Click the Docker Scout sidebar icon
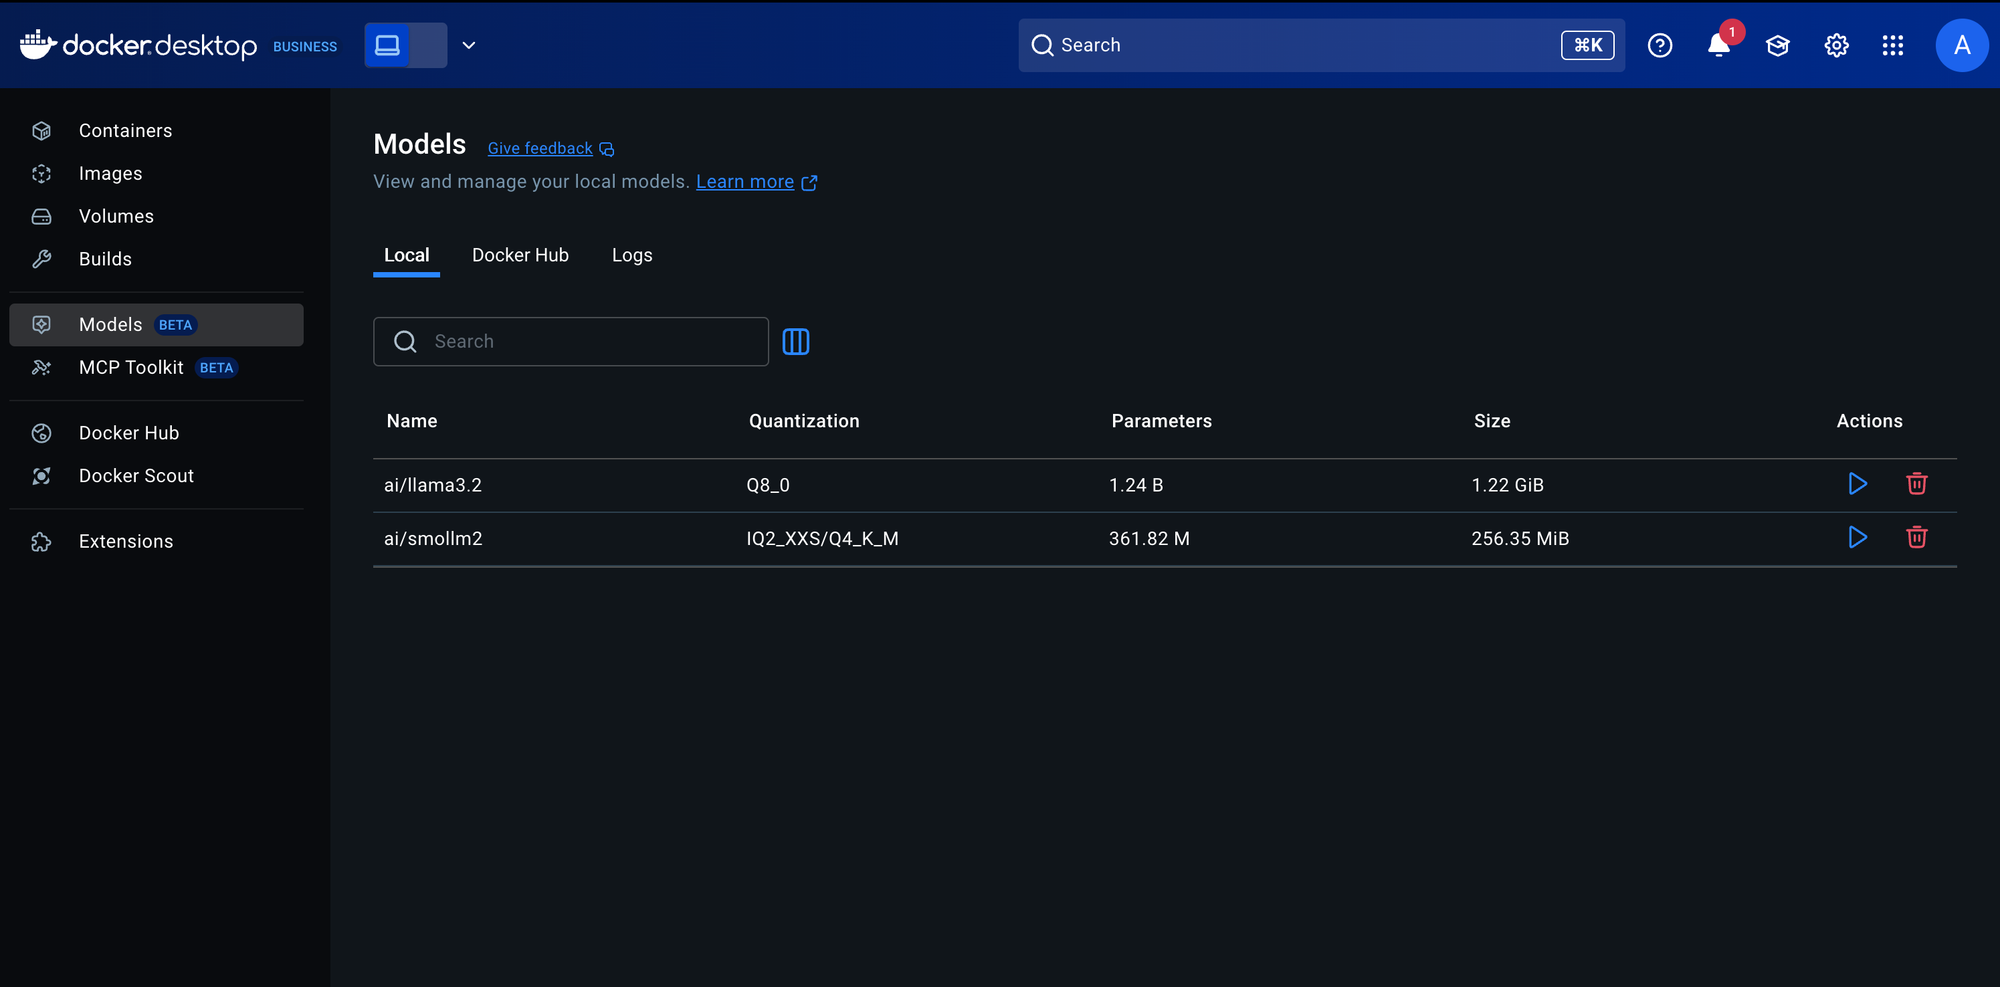2000x987 pixels. pyautogui.click(x=42, y=476)
